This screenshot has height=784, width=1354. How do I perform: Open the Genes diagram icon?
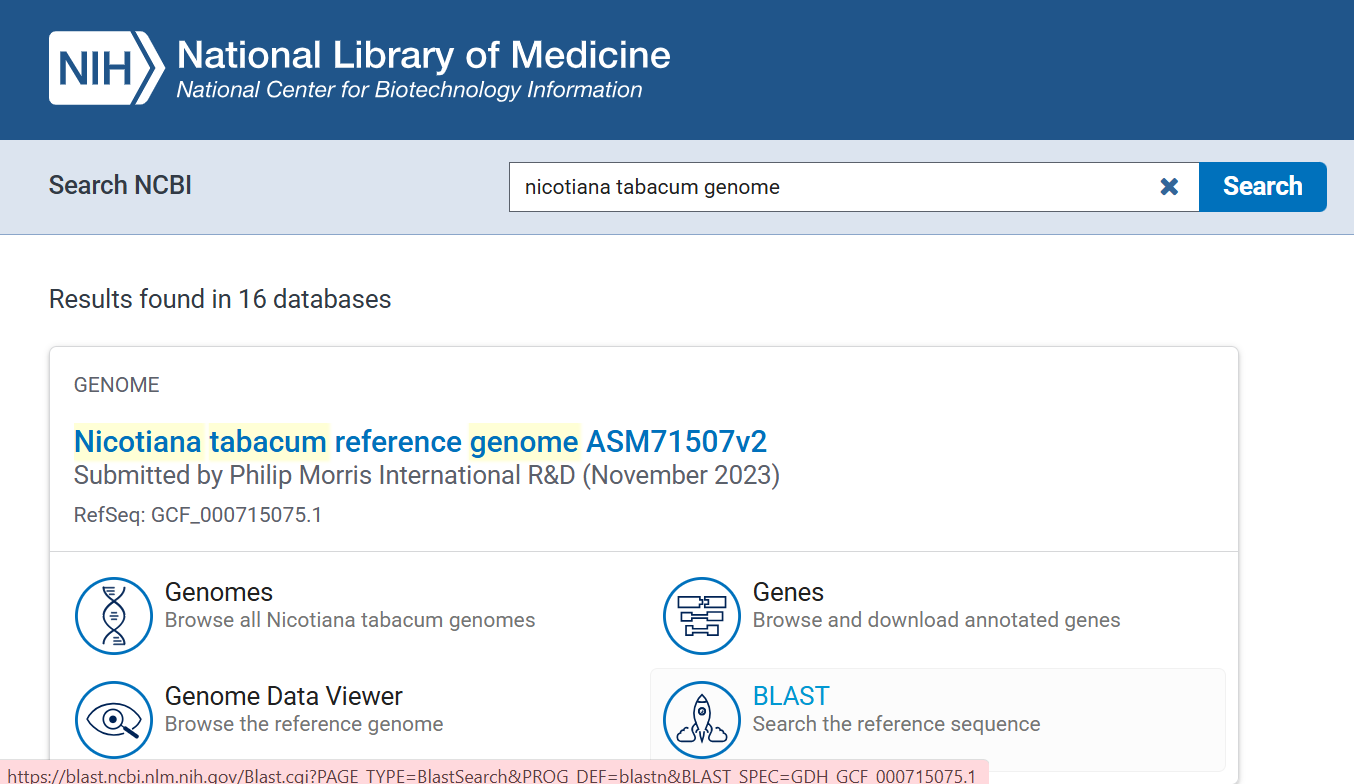point(702,616)
